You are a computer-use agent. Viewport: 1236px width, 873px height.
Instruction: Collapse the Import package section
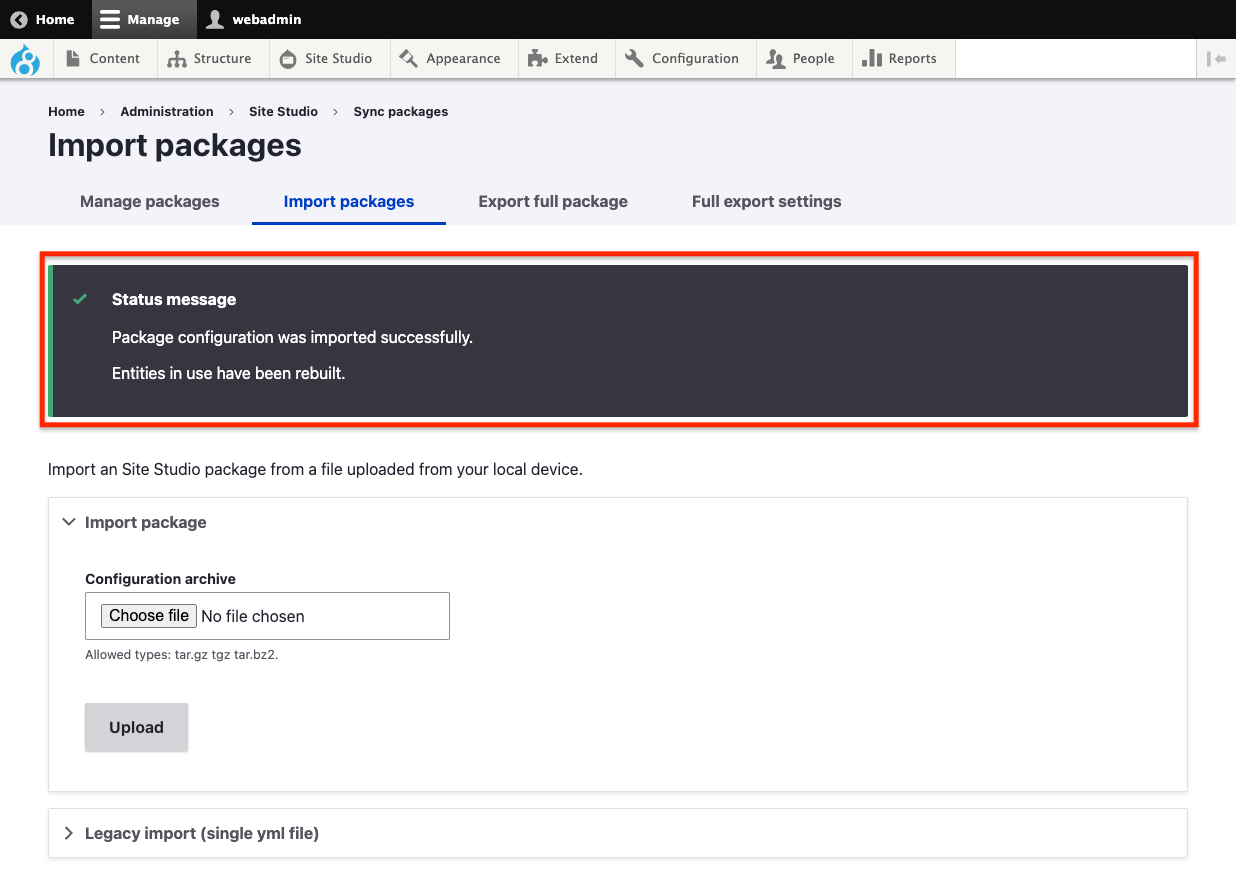click(x=145, y=522)
